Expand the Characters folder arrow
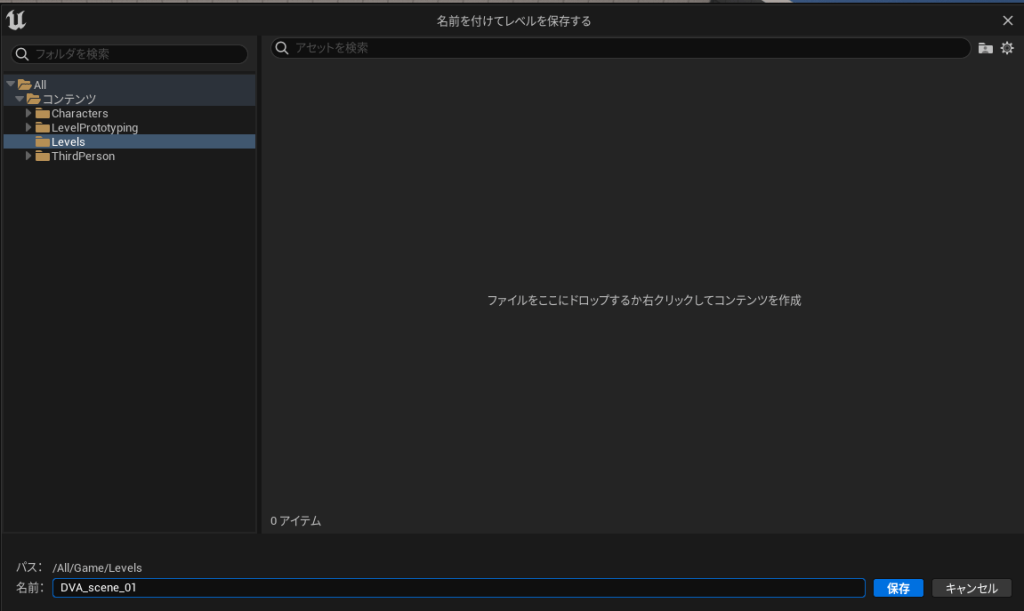 pos(29,114)
